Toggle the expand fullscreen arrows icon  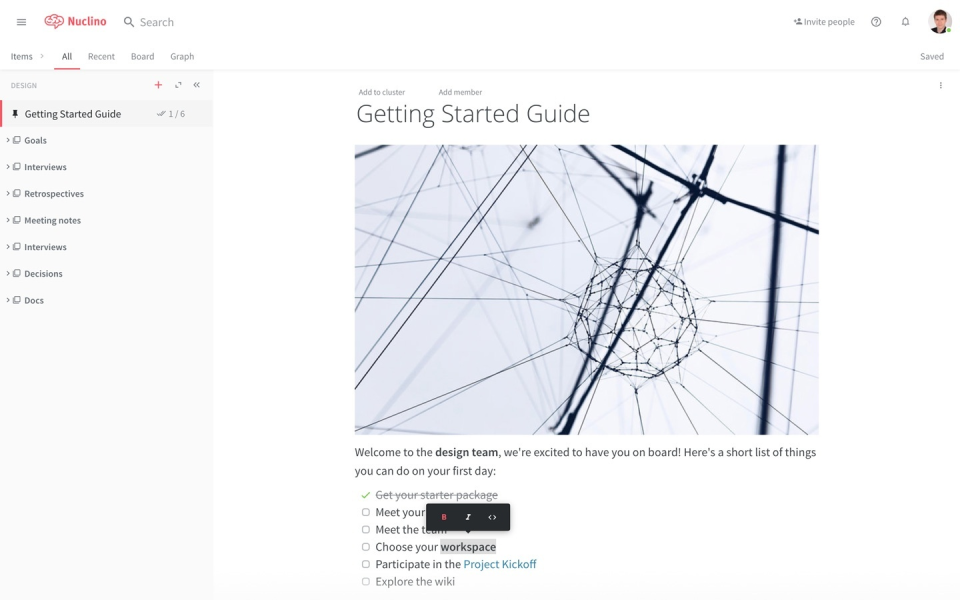178,85
